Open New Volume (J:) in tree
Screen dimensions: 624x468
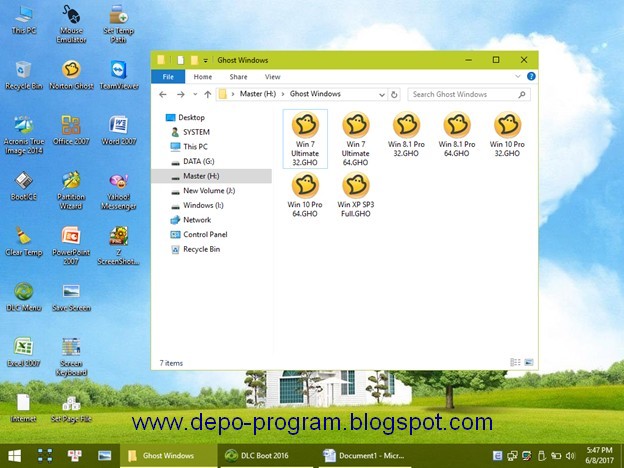pos(203,191)
